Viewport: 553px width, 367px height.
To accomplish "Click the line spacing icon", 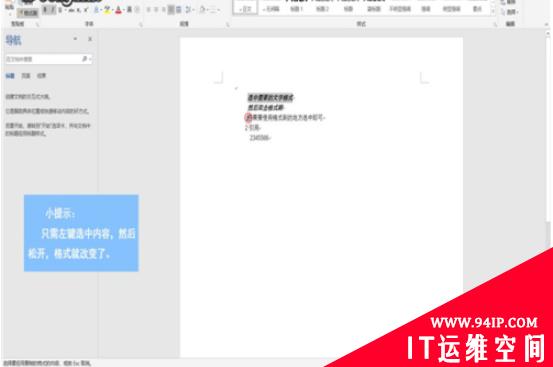I will 188,10.
